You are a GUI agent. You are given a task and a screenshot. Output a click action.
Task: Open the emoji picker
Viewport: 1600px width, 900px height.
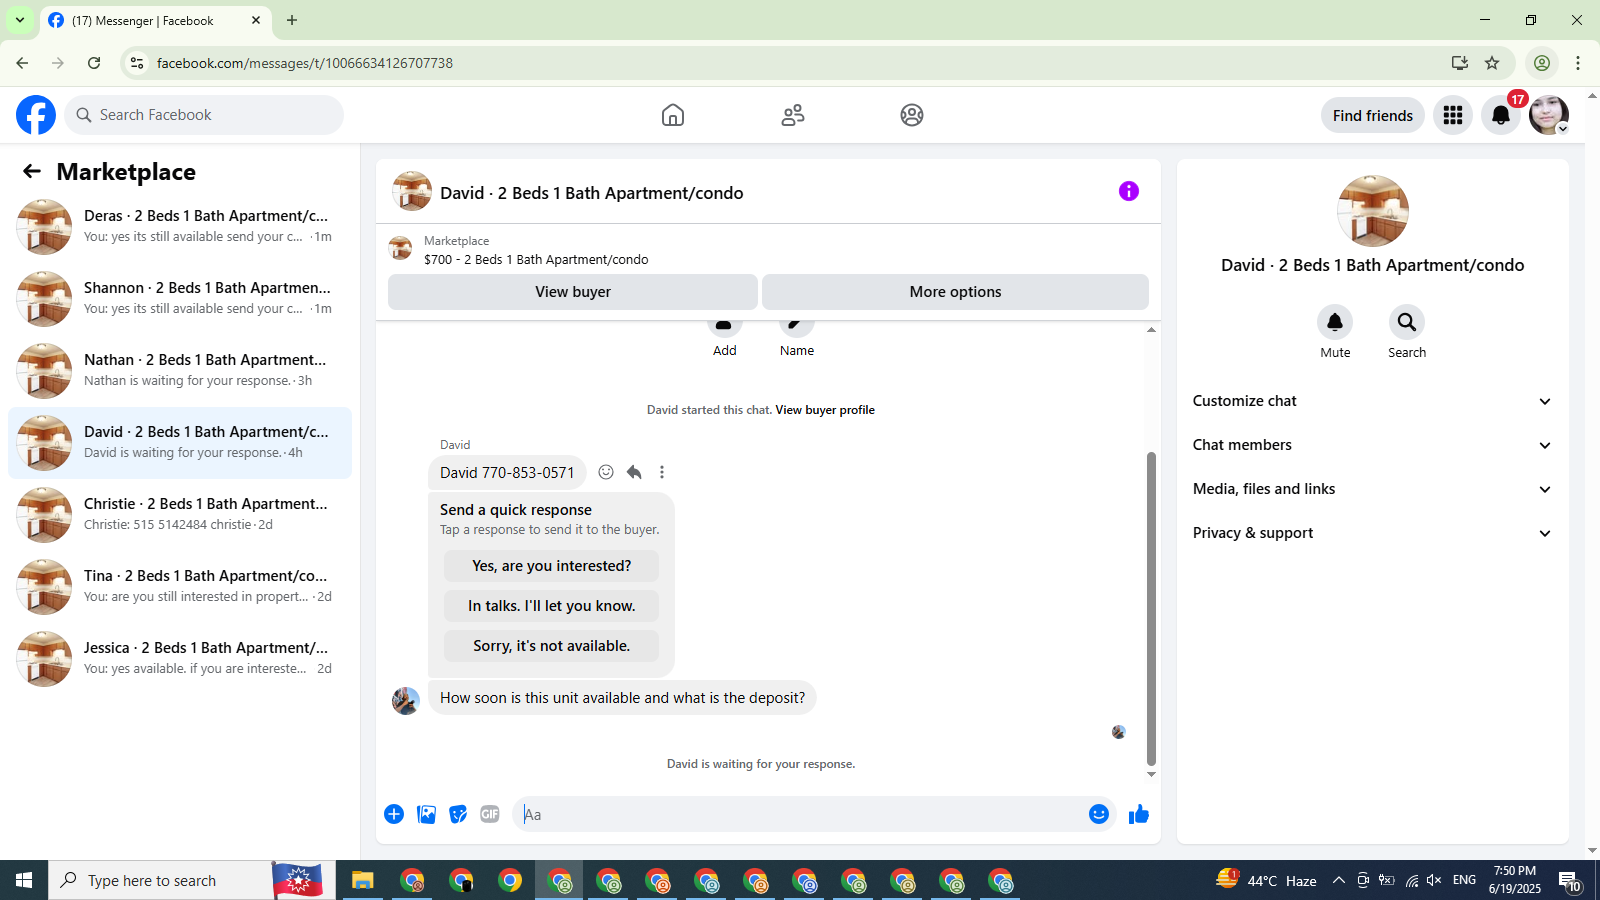[x=1099, y=814]
